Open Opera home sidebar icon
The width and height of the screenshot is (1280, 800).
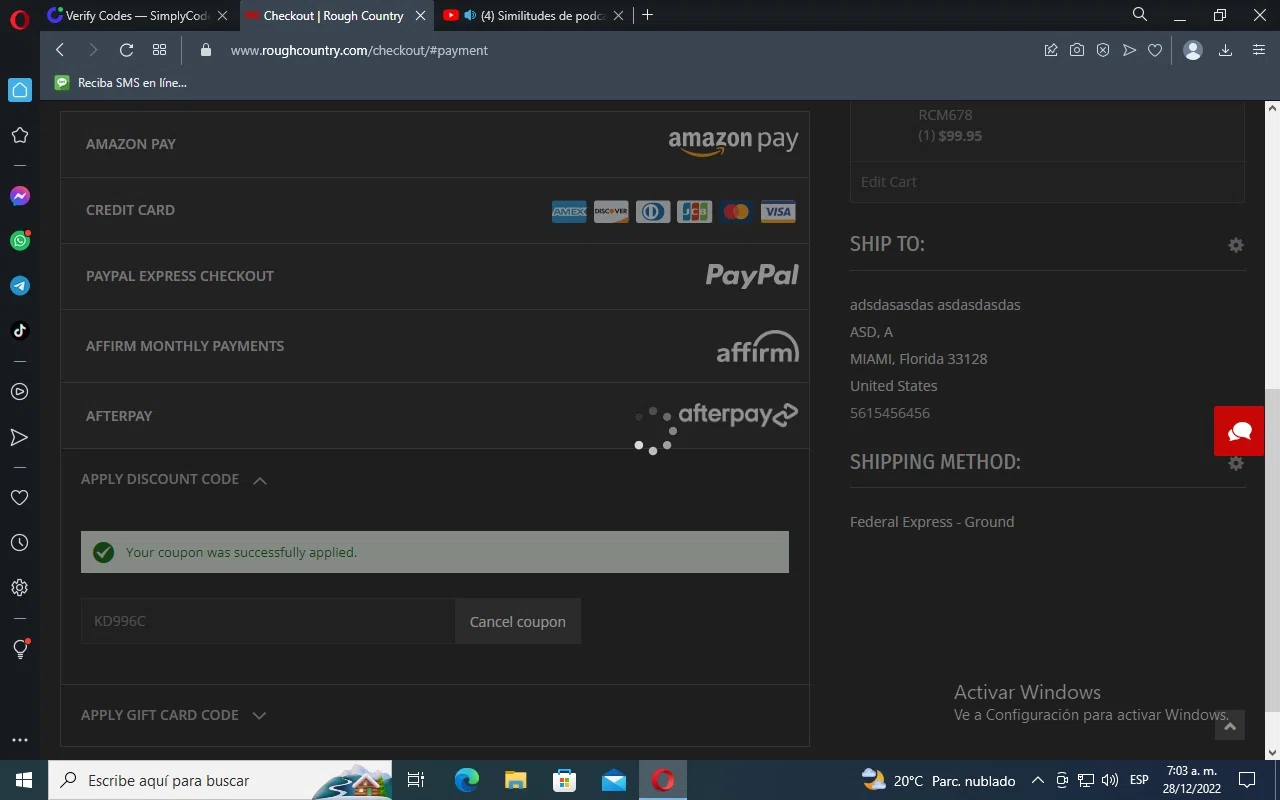(20, 90)
